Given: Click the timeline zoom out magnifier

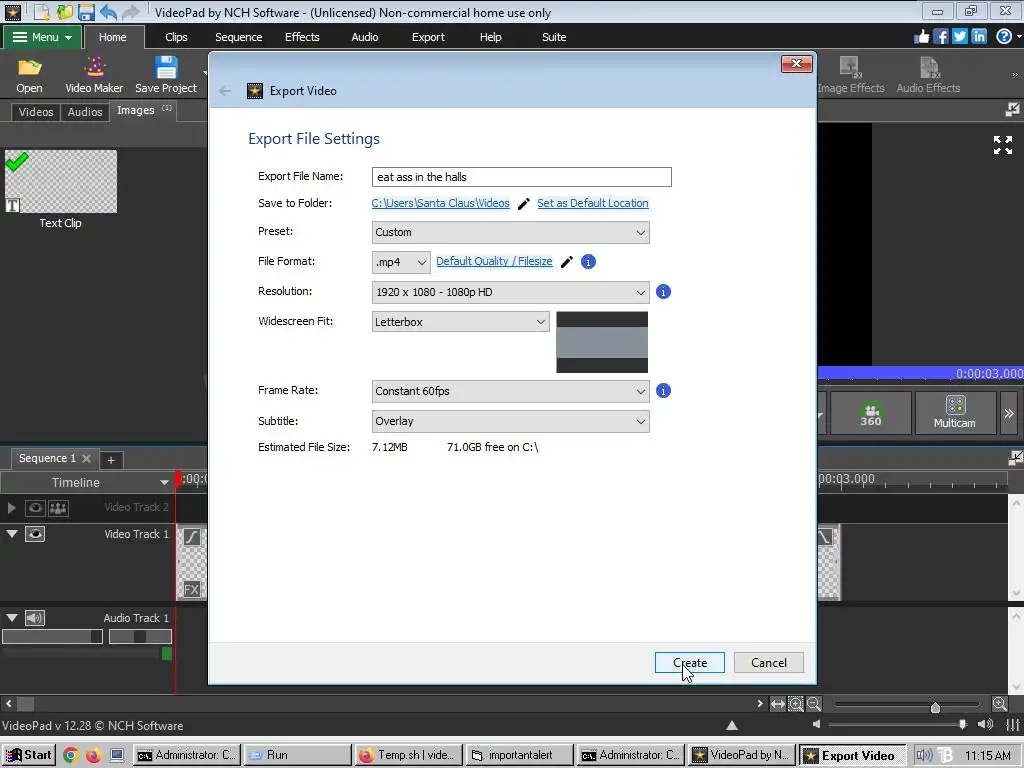Looking at the screenshot, I should [814, 704].
